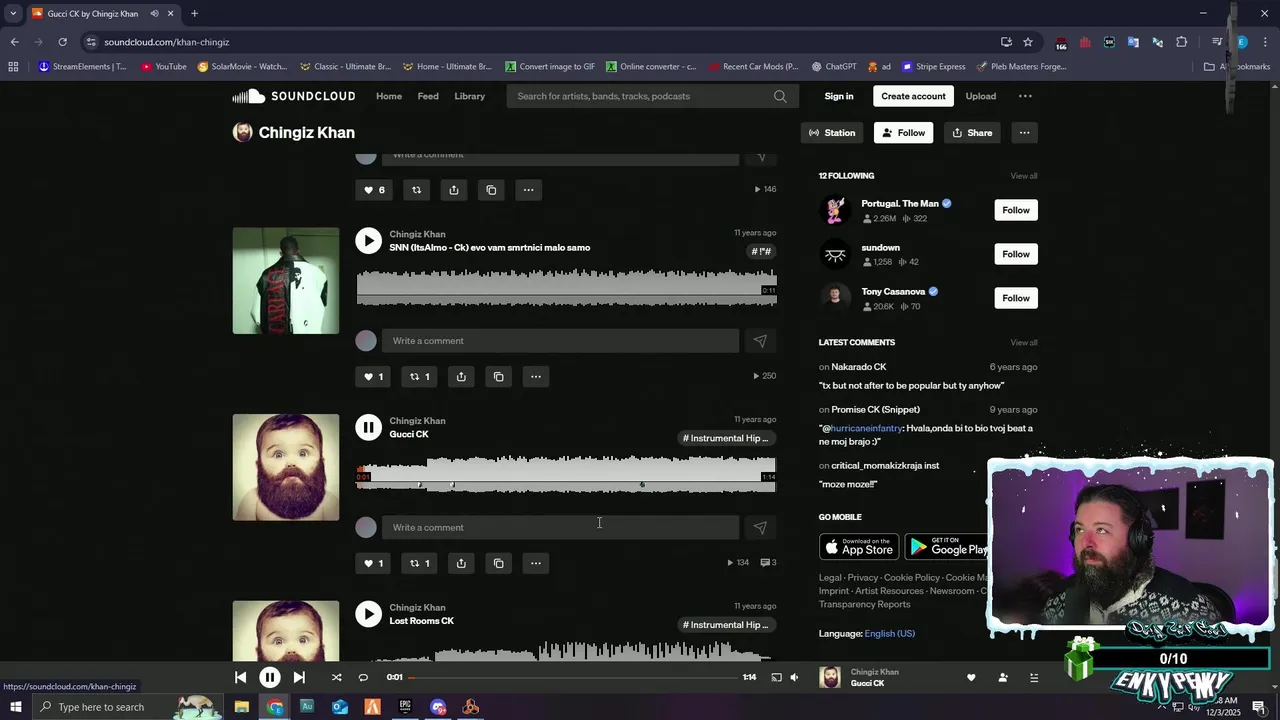
Task: Go to the Home tab
Action: pos(389,96)
